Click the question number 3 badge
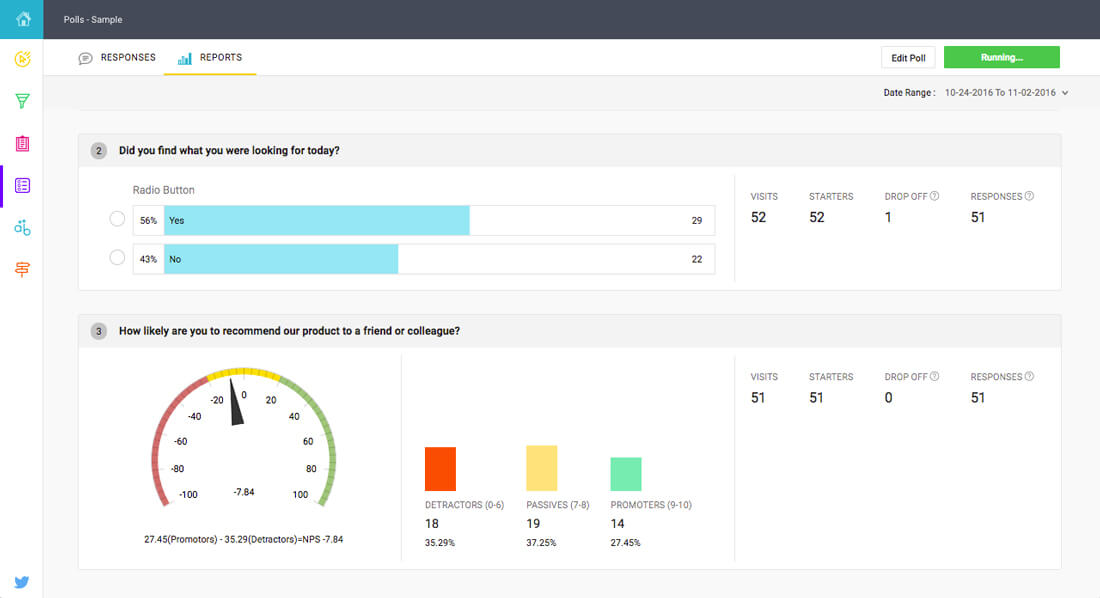1100x598 pixels. coord(99,331)
